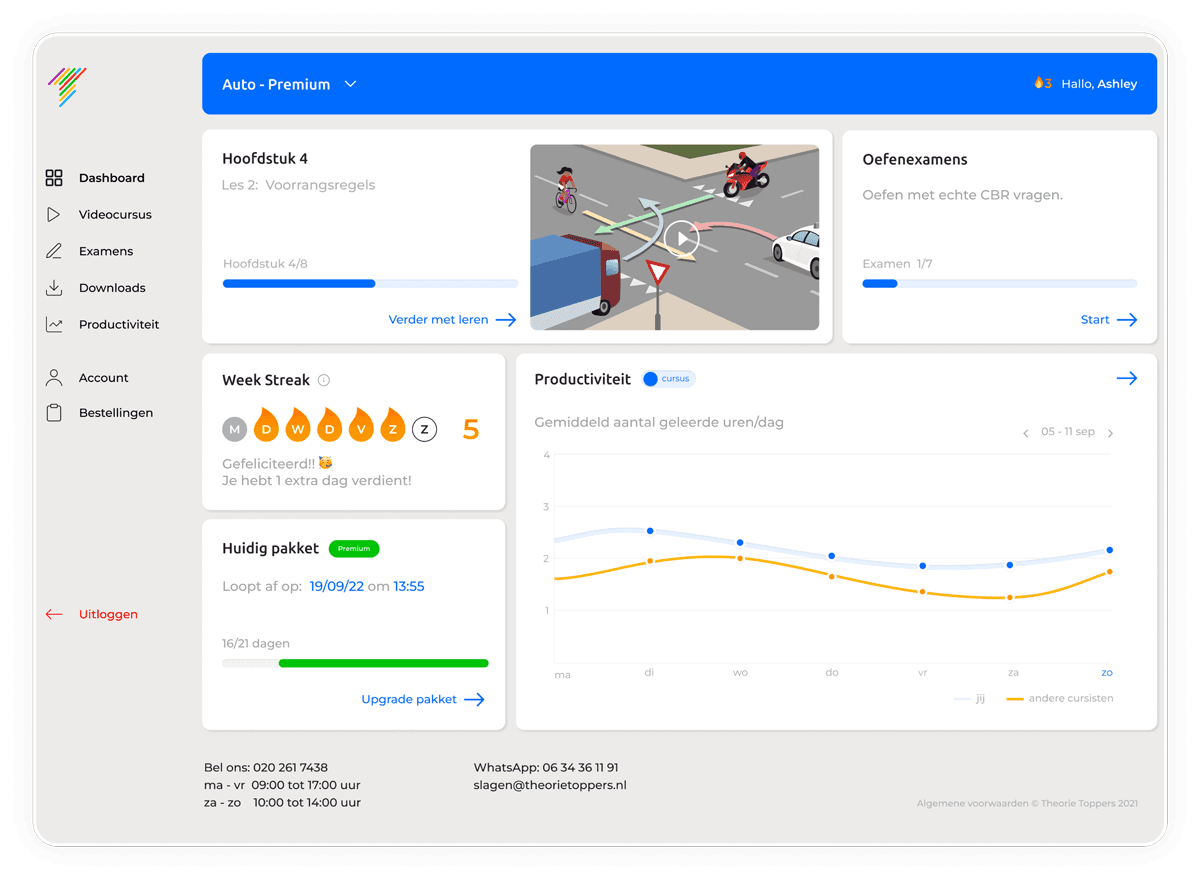Screen dimensions: 1200x879
Task: Toggle the cursus switch in Productiviteit
Action: 667,379
